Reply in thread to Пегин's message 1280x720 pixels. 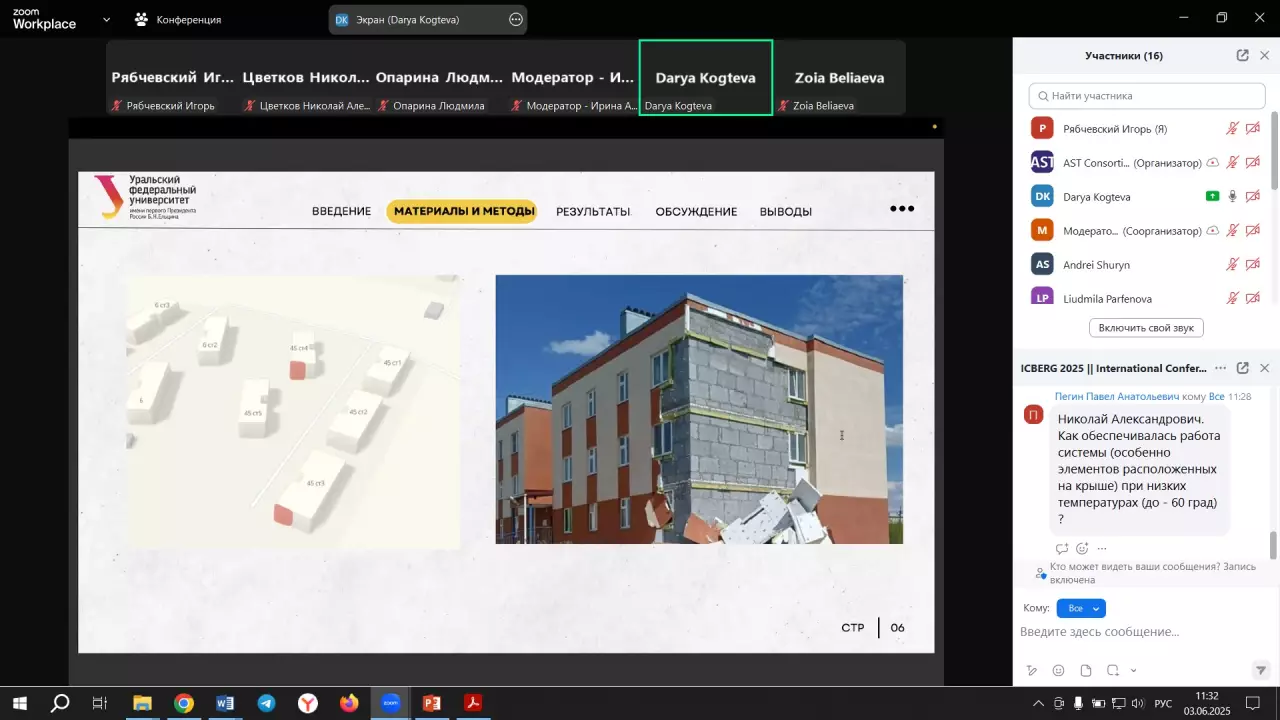tap(1062, 548)
